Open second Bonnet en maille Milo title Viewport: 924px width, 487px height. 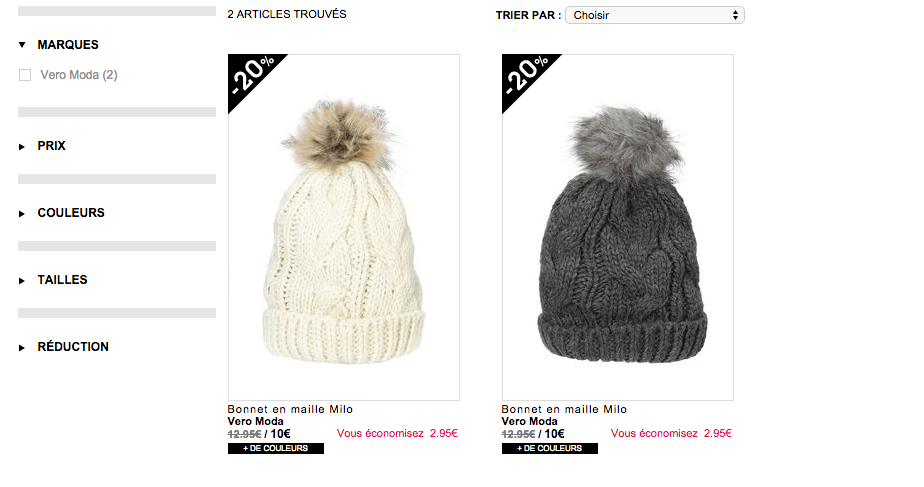click(x=564, y=409)
